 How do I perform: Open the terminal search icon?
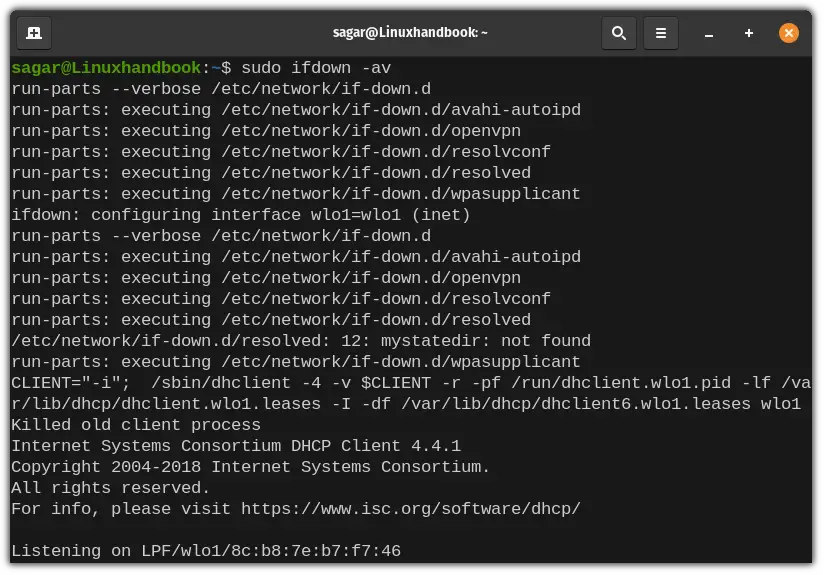619,33
